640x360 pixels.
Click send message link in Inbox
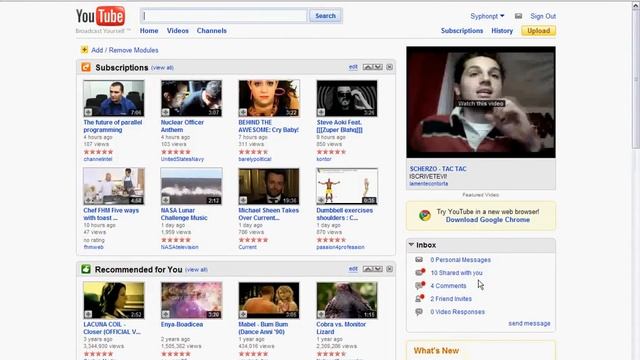point(529,323)
